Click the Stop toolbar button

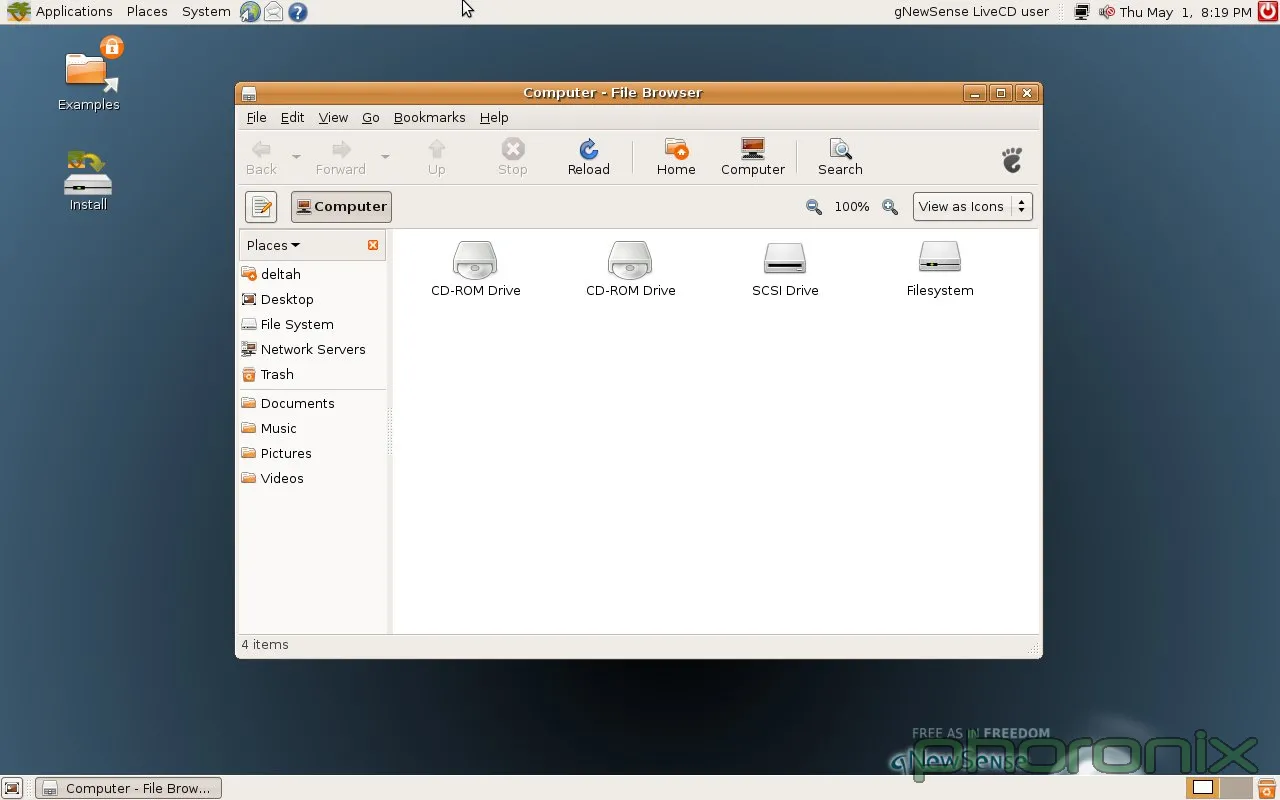[513, 157]
